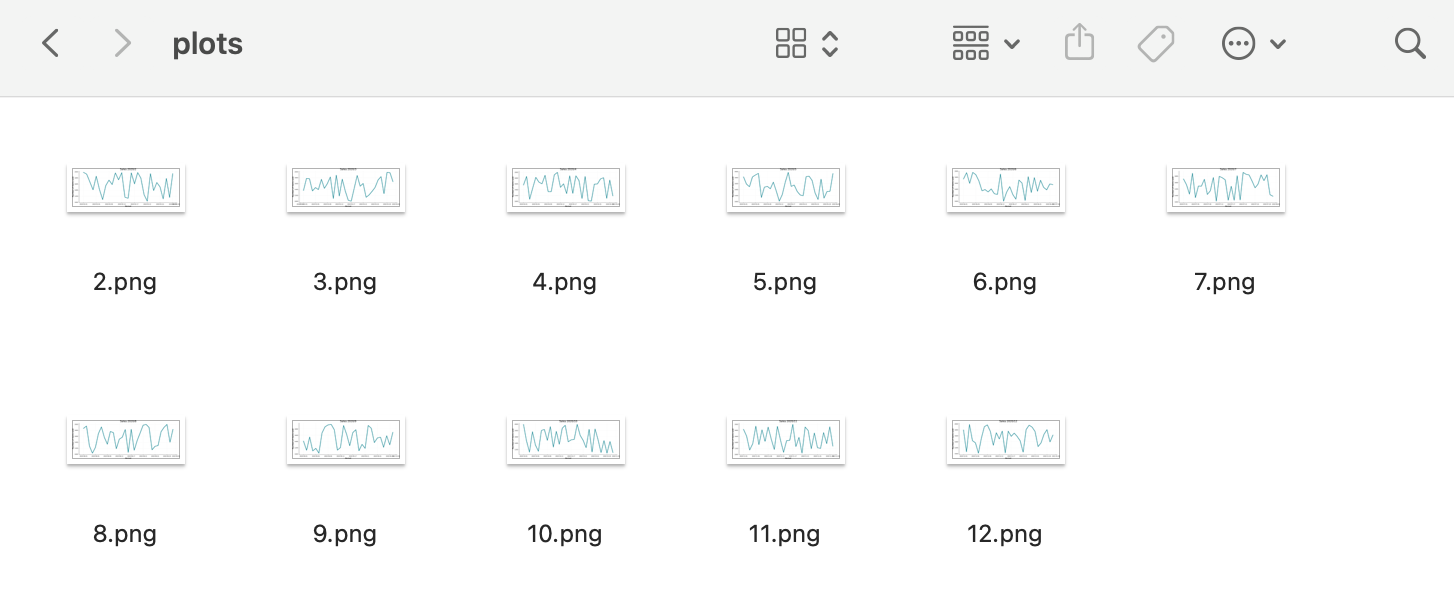Screen dimensions: 1454x608
Task: Click the icon view grid button
Action: (x=791, y=44)
